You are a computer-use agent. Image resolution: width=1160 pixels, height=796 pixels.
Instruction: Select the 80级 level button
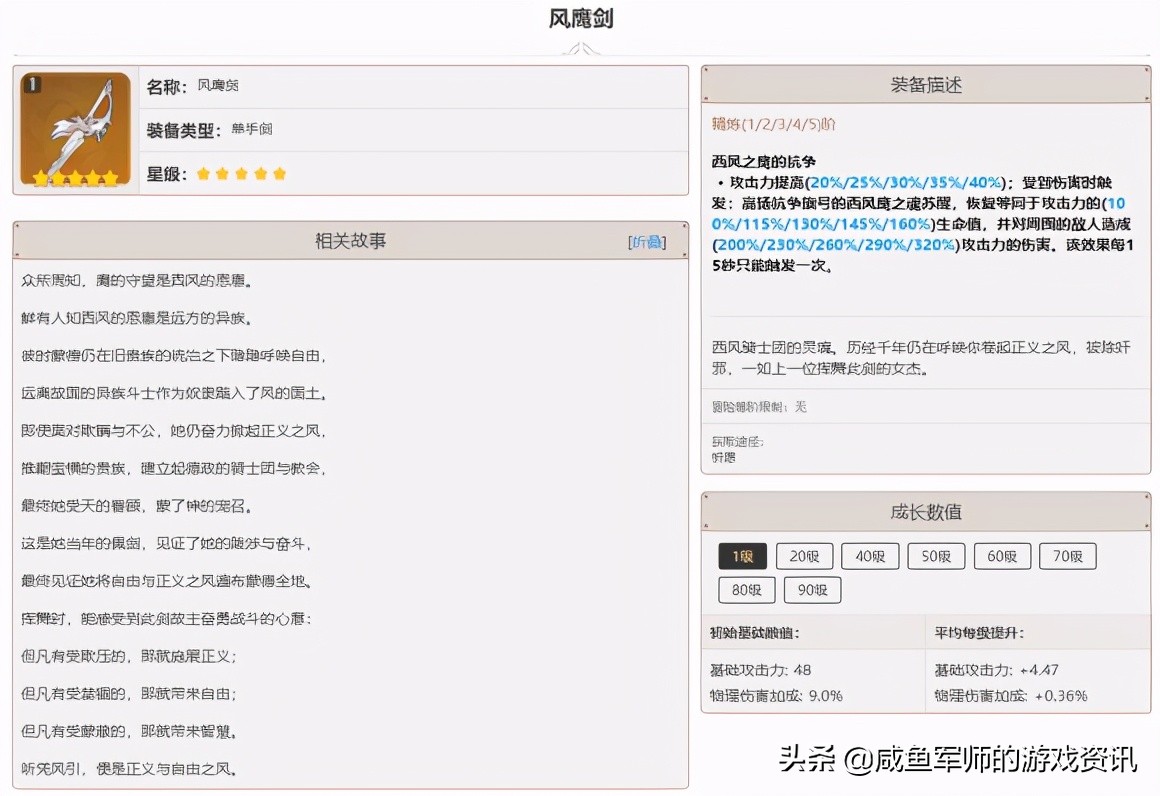tap(745, 590)
